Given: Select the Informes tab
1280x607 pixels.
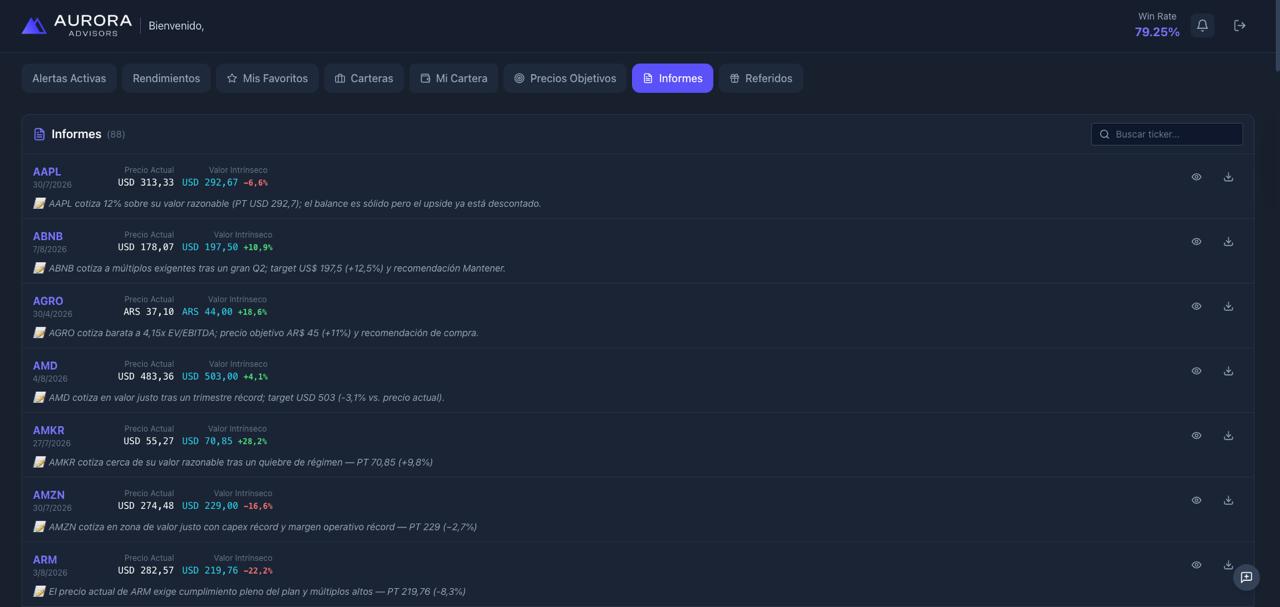Looking at the screenshot, I should click(672, 78).
